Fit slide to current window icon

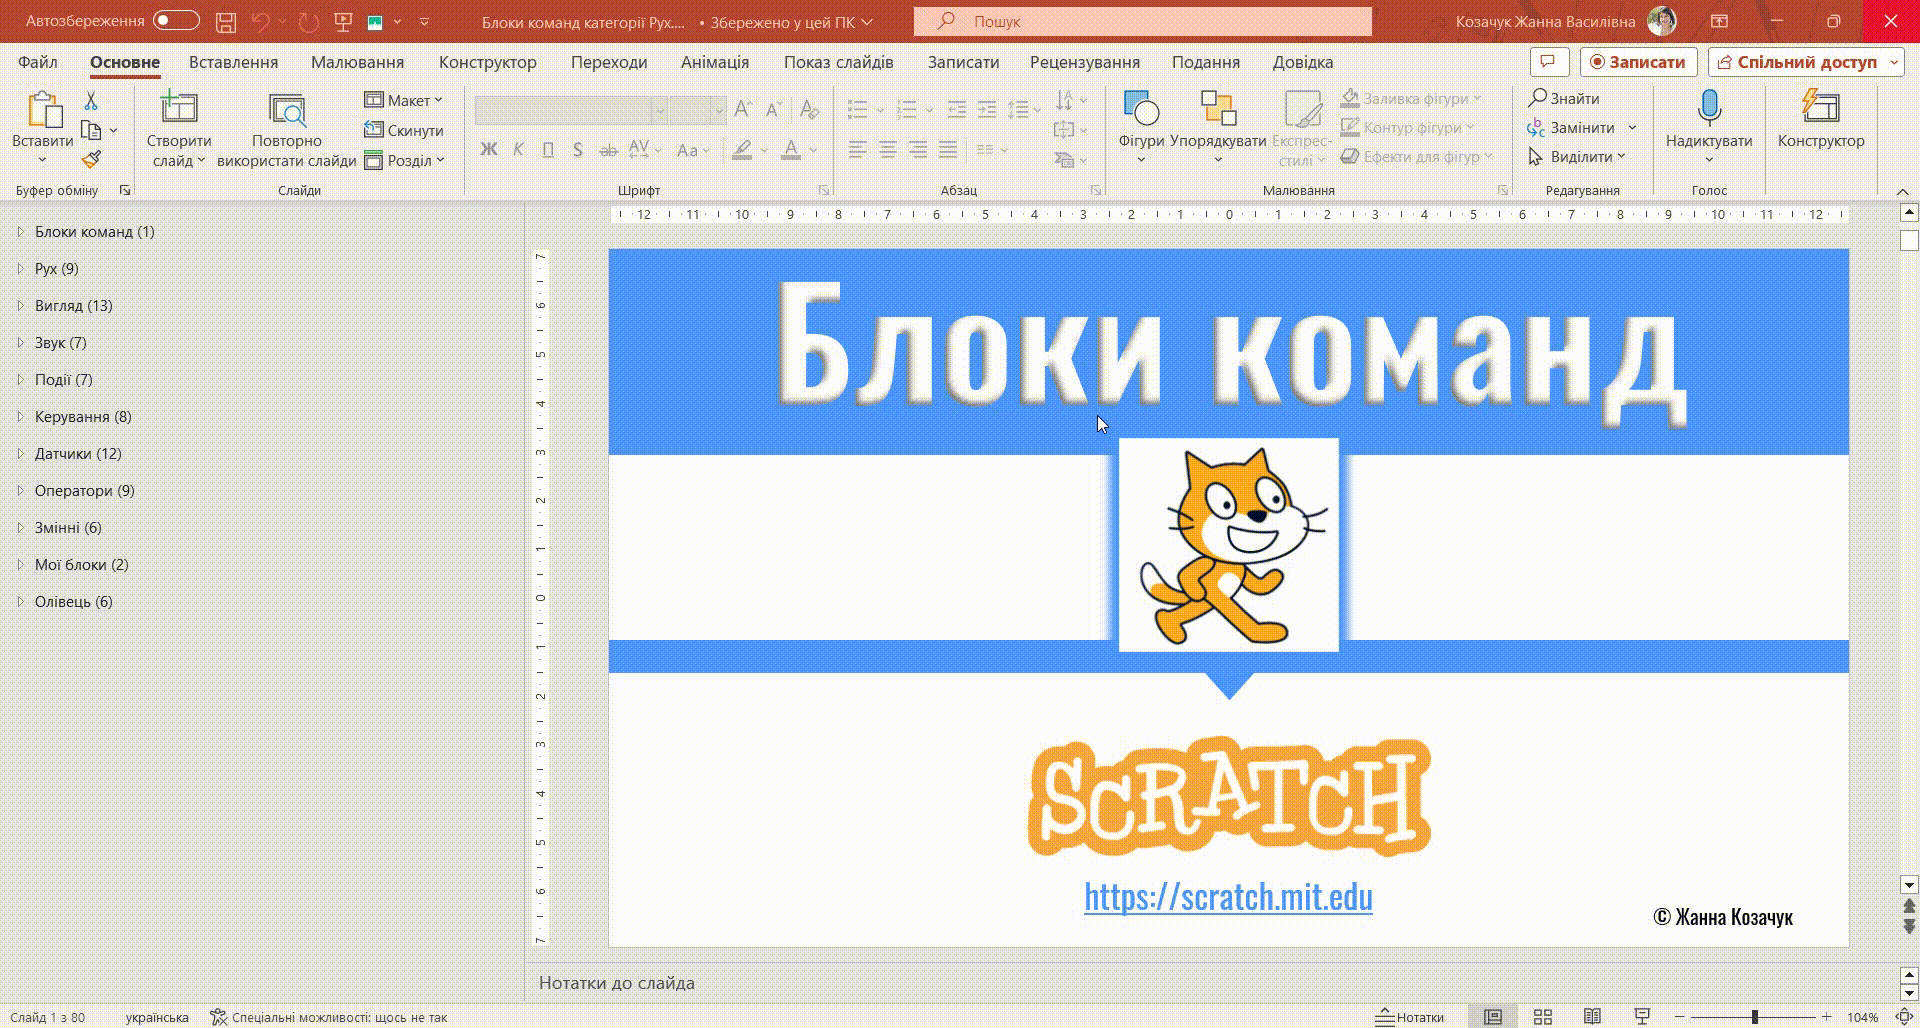click(1905, 1017)
